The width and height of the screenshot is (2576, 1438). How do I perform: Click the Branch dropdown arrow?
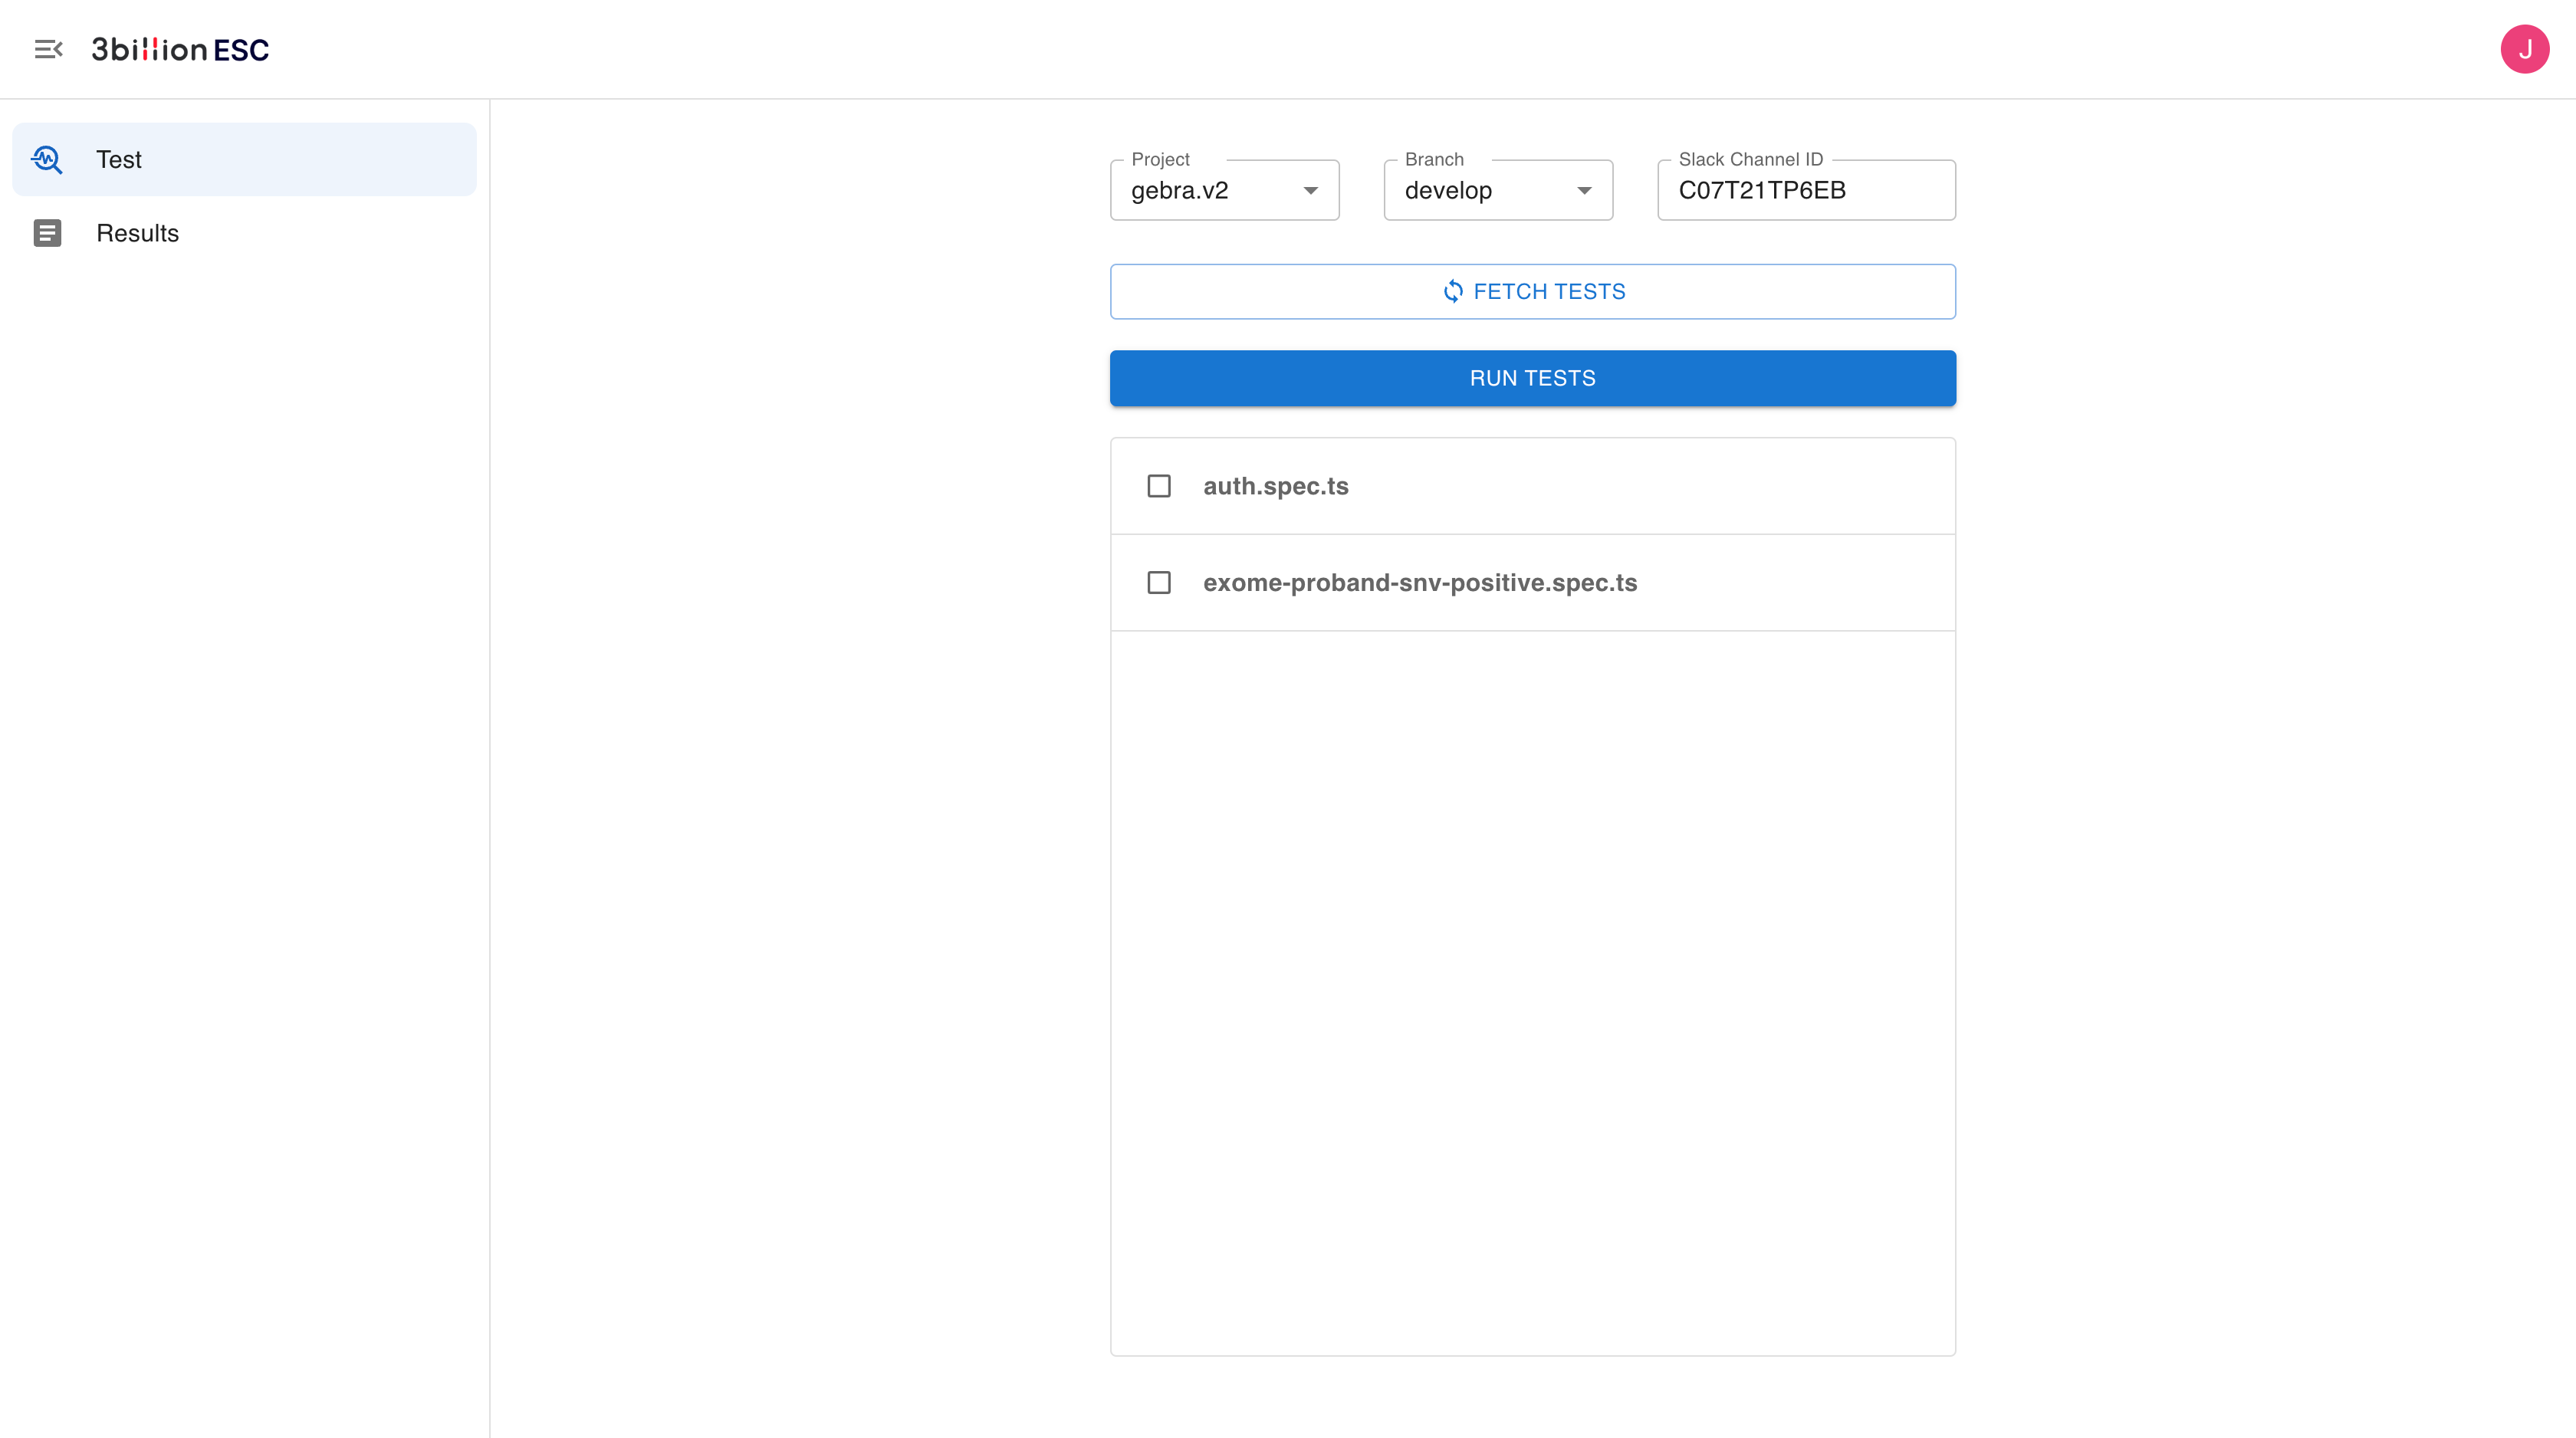pos(1584,191)
